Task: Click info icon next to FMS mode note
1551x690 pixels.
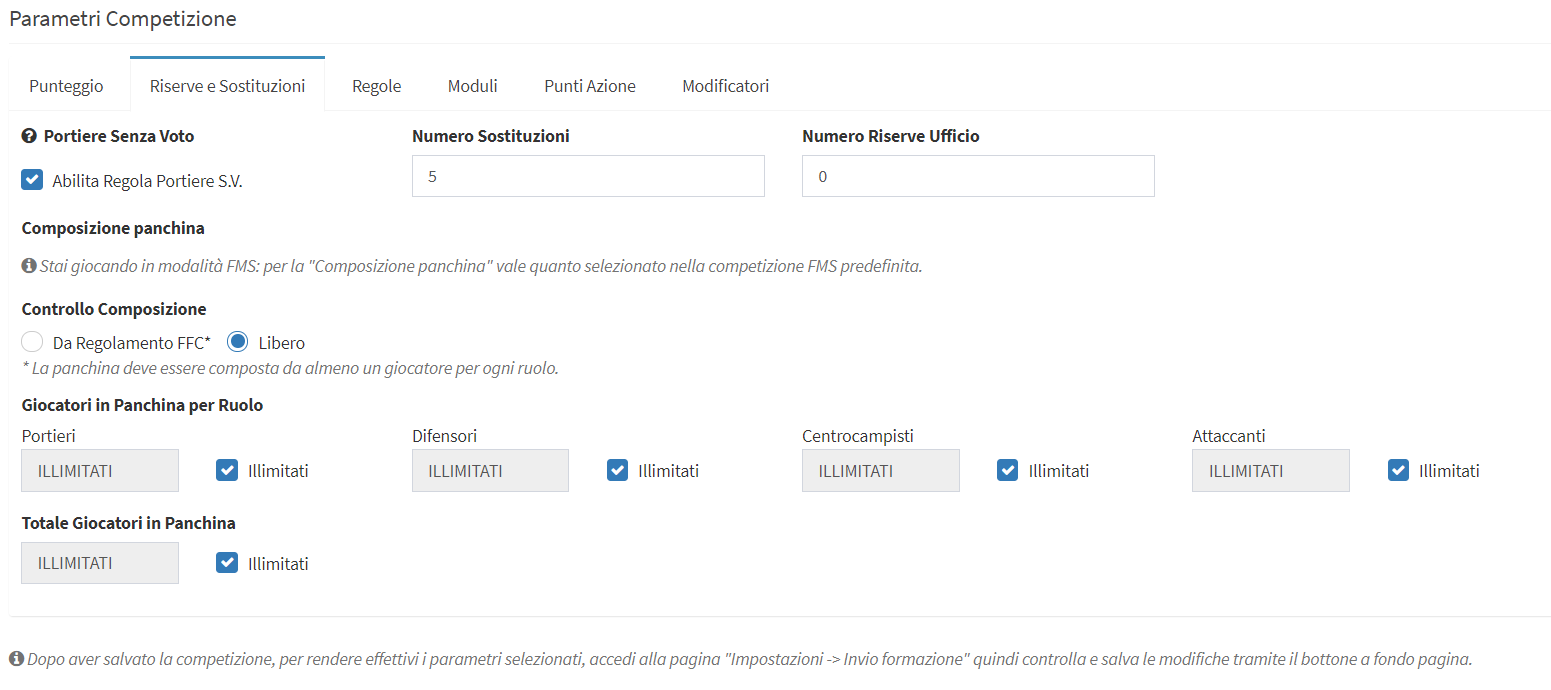Action: pyautogui.click(x=29, y=266)
